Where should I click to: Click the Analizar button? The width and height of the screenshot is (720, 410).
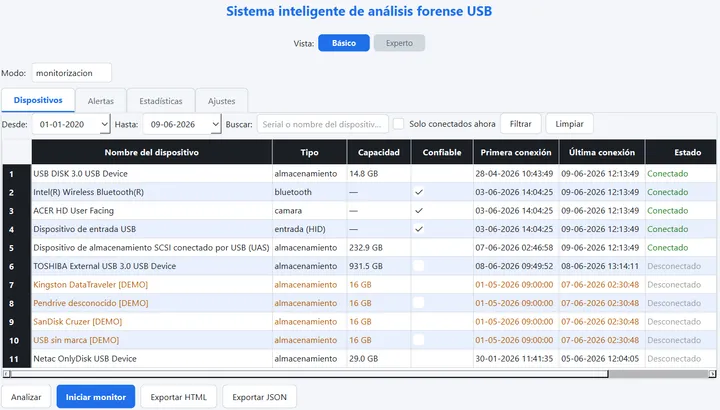point(26,397)
